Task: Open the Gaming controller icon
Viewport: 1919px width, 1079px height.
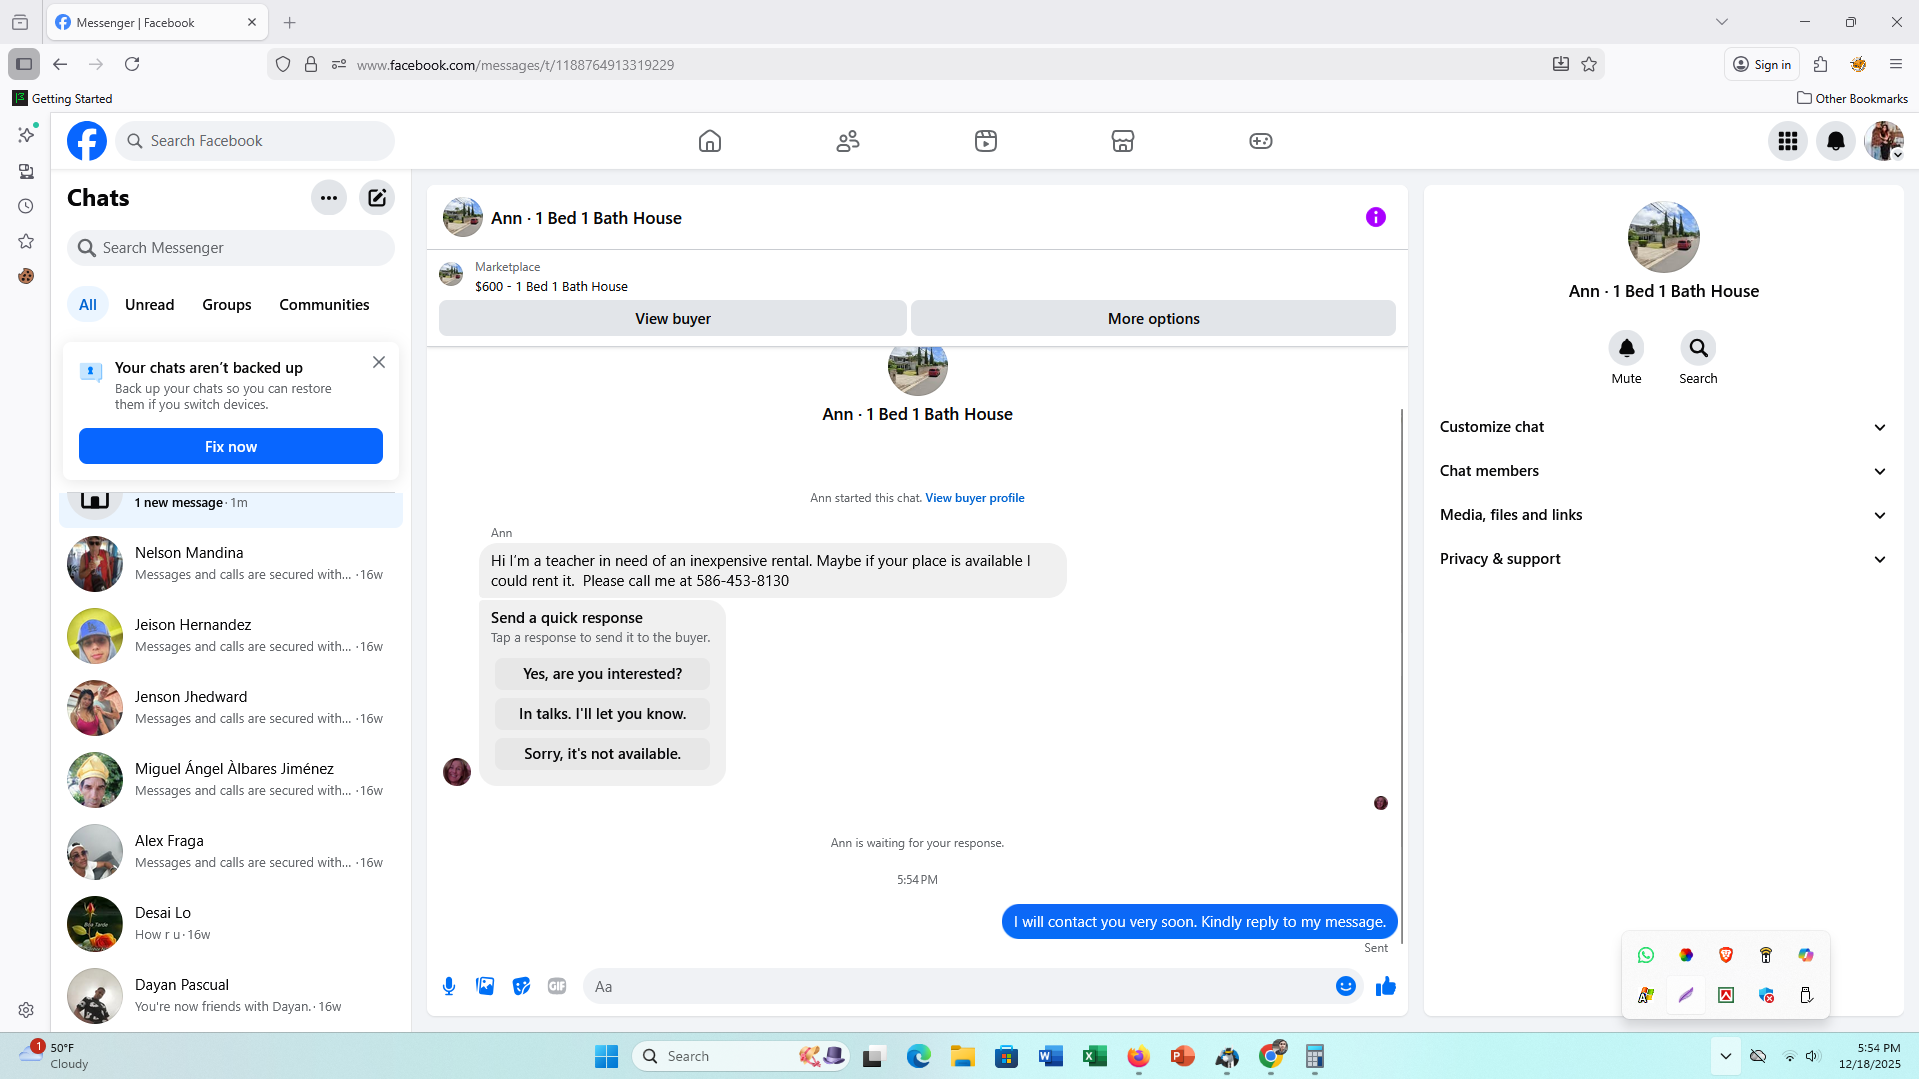Action: [1261, 141]
